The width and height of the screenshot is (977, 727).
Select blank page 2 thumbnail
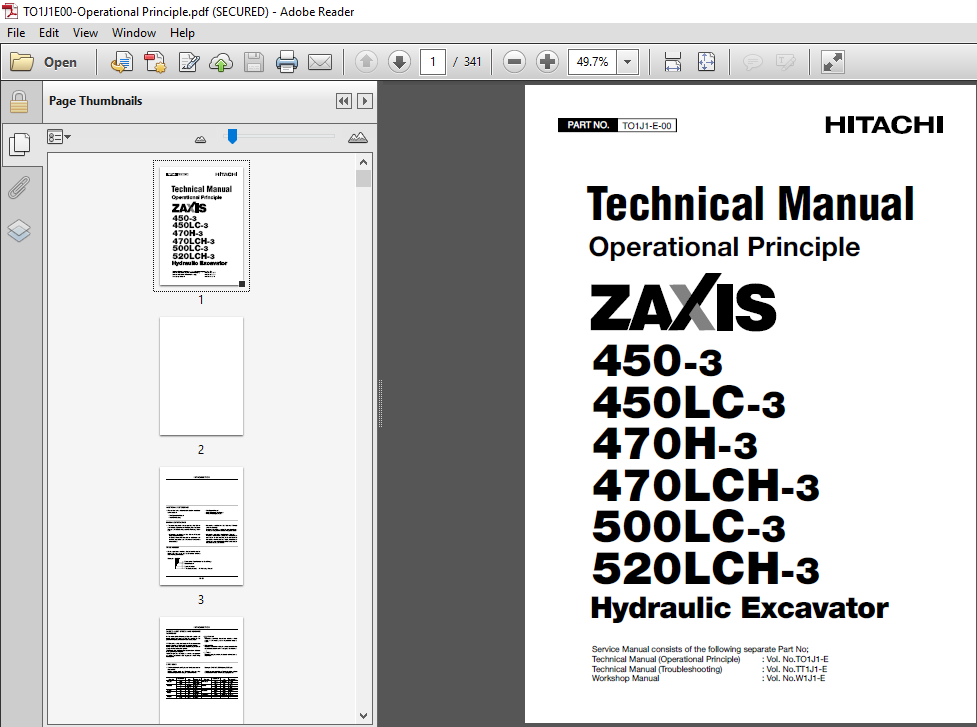[x=201, y=376]
